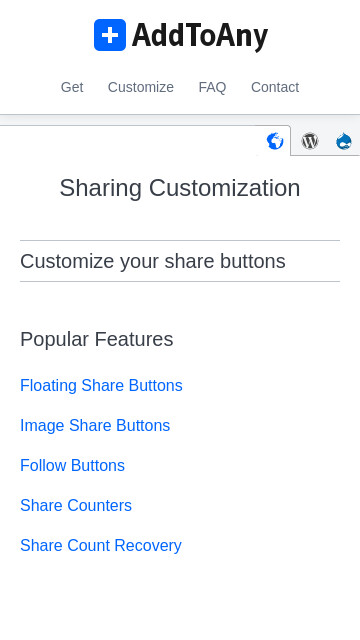Click the letter W in WordPress icon

[x=310, y=141]
